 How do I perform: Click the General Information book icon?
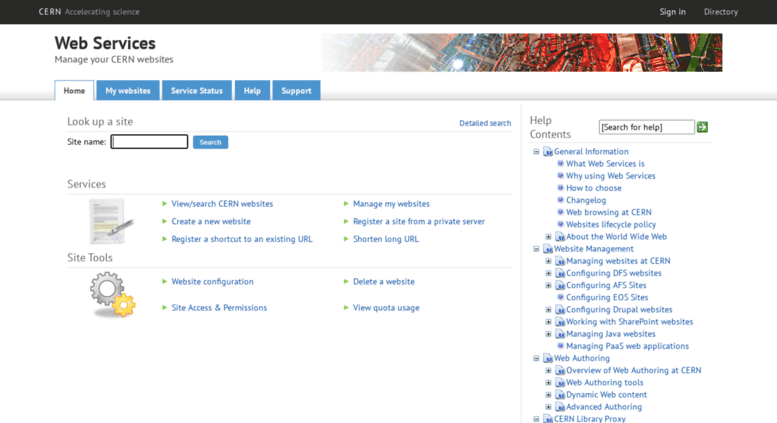pyautogui.click(x=548, y=152)
